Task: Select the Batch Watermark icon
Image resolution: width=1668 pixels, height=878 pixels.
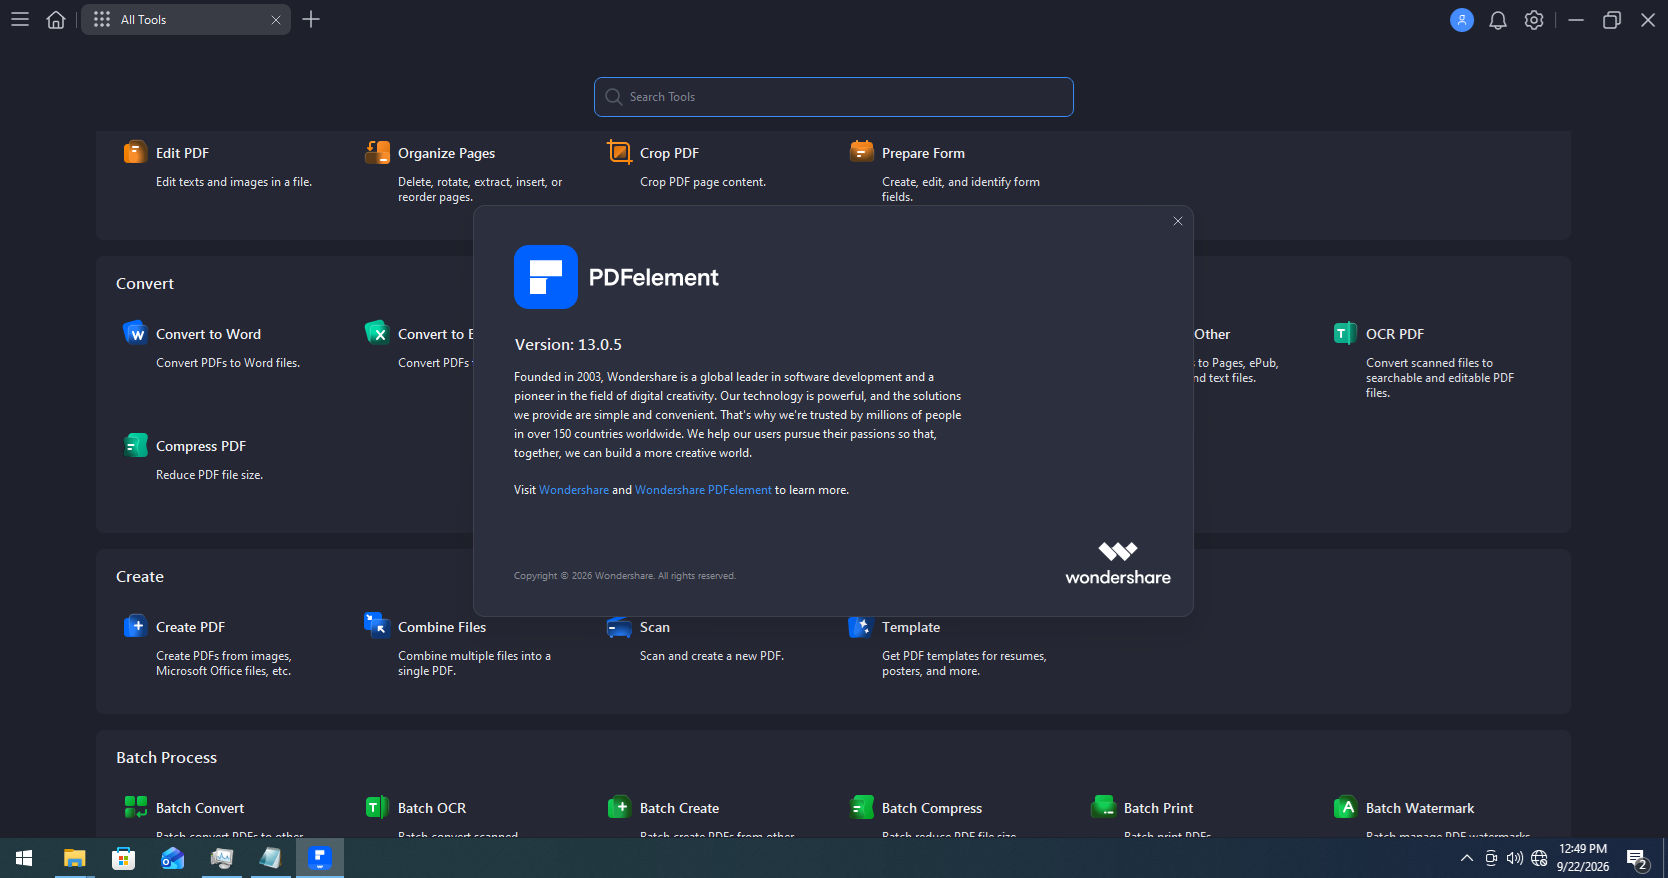Action: (x=1345, y=807)
